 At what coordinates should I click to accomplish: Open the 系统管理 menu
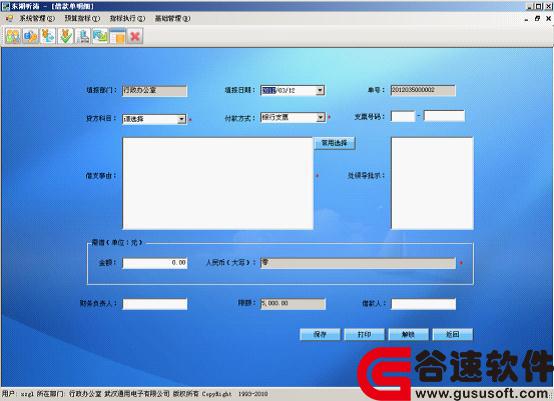[37, 18]
